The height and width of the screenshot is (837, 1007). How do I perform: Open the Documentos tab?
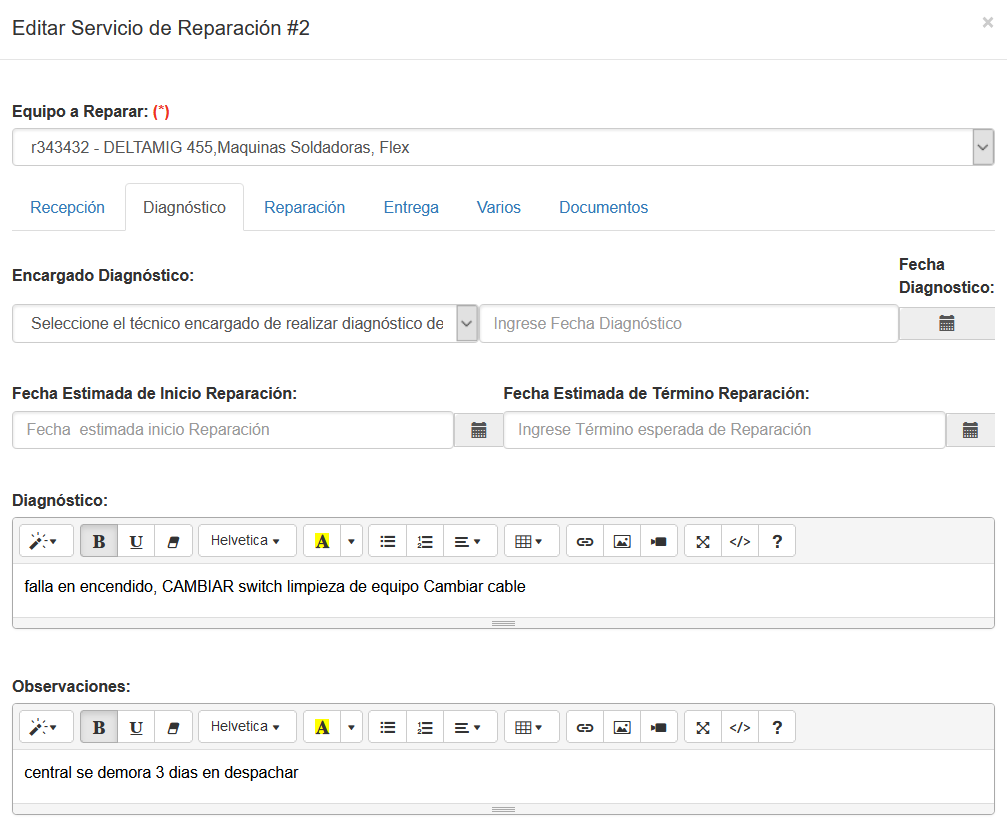(x=603, y=207)
